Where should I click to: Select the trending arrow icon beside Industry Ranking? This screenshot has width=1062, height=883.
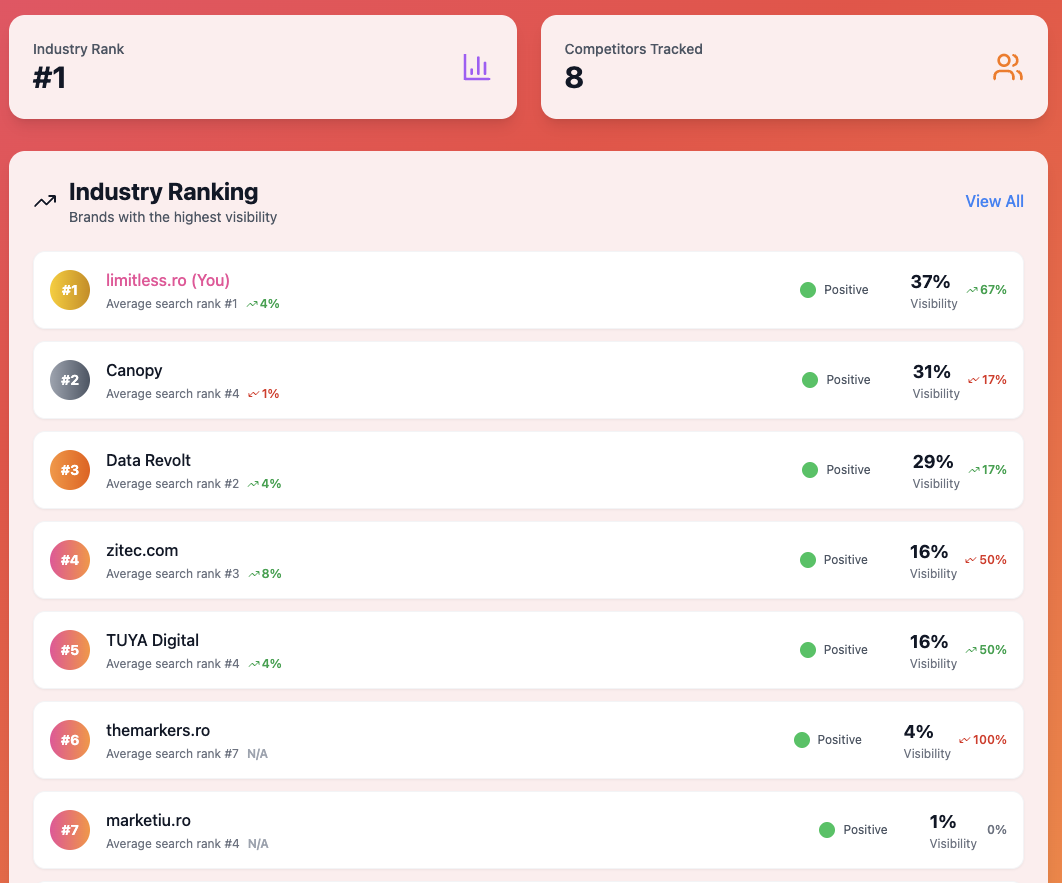[44, 200]
